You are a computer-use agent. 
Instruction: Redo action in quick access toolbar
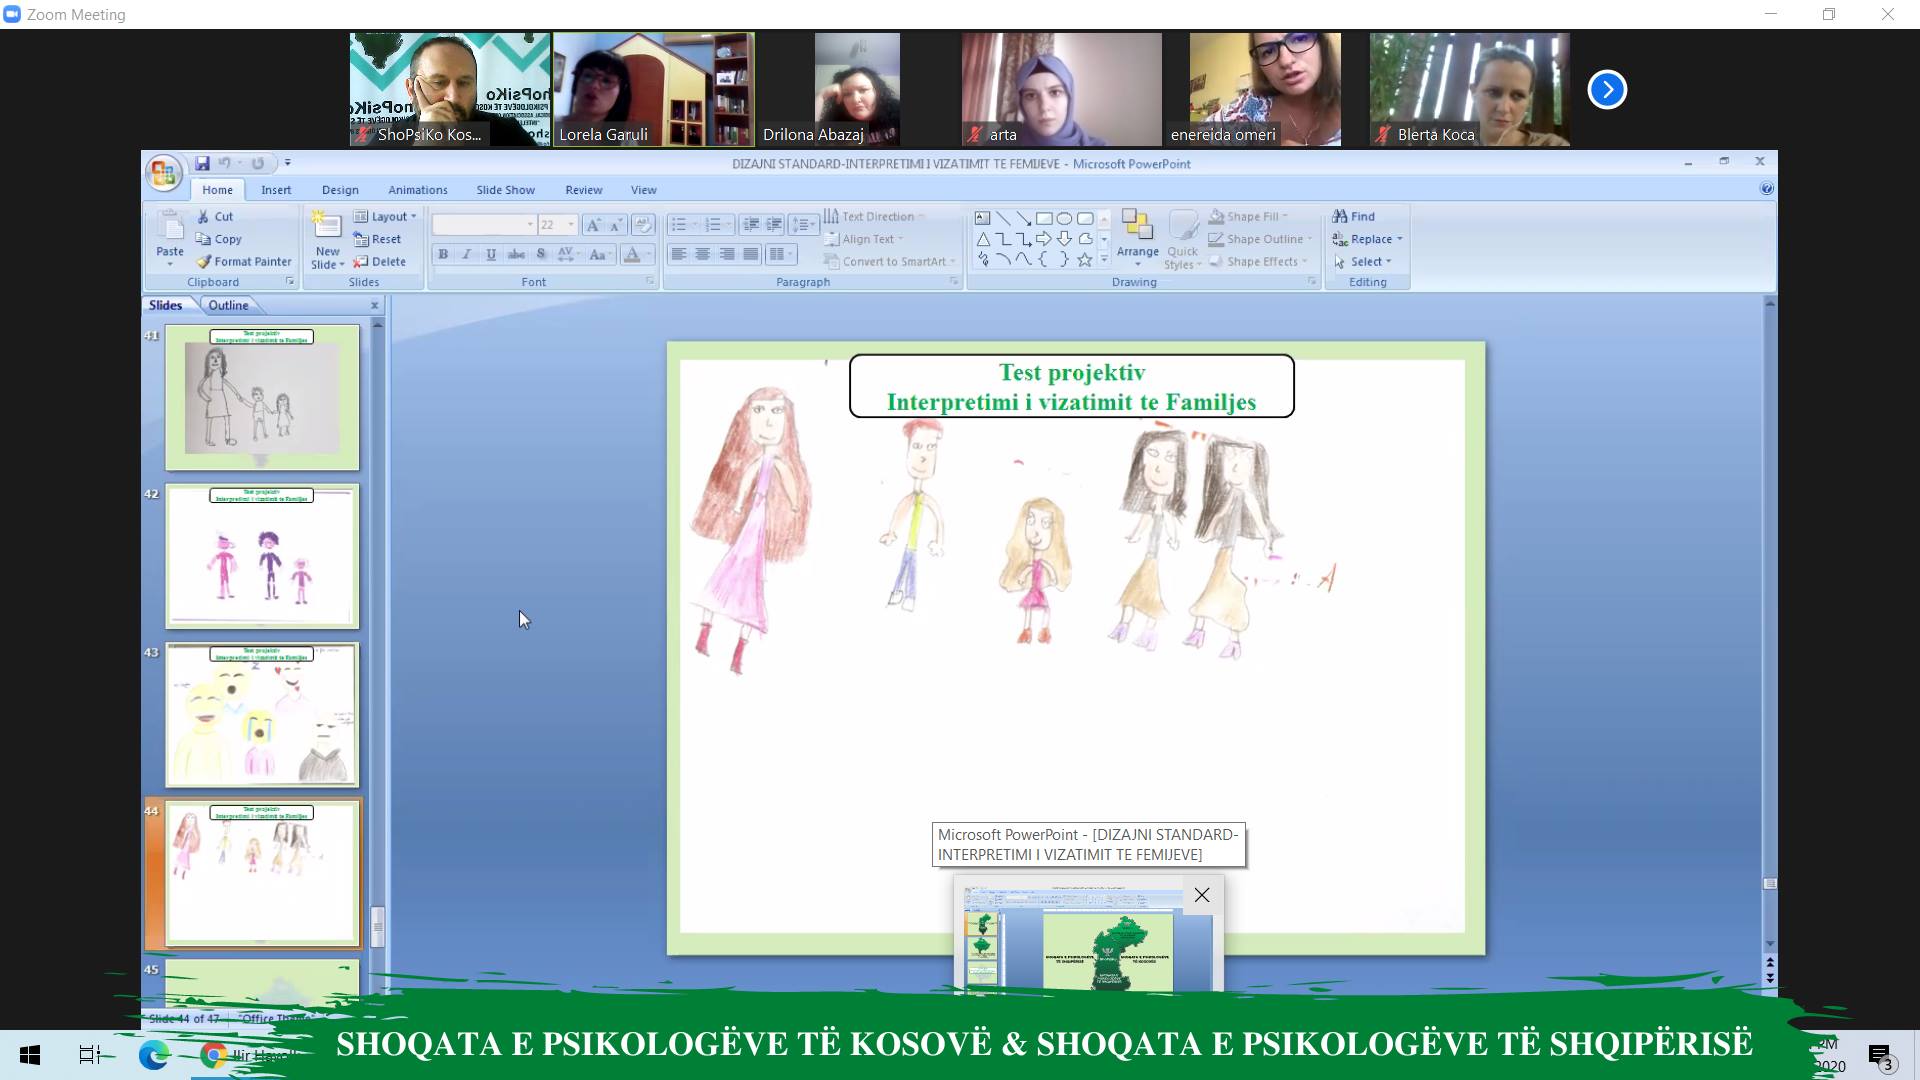click(x=258, y=163)
